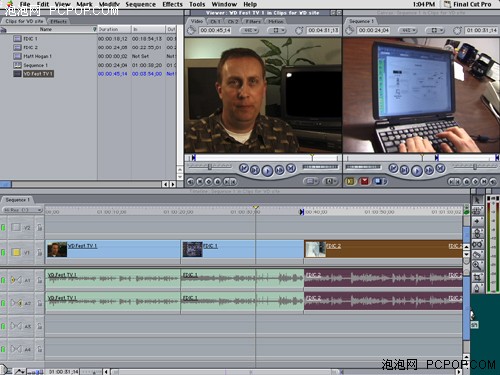
Task: Select the Roll edit tool
Action: click(x=477, y=233)
